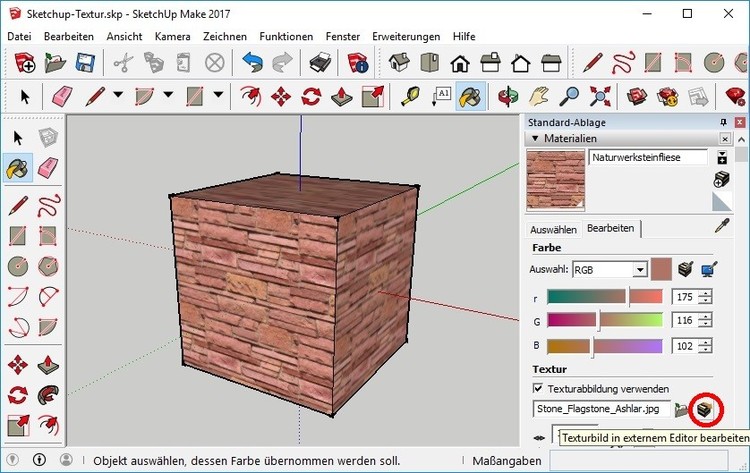Click the Naturwerksteinfliese material name field
This screenshot has height=473, width=750.
[648, 157]
